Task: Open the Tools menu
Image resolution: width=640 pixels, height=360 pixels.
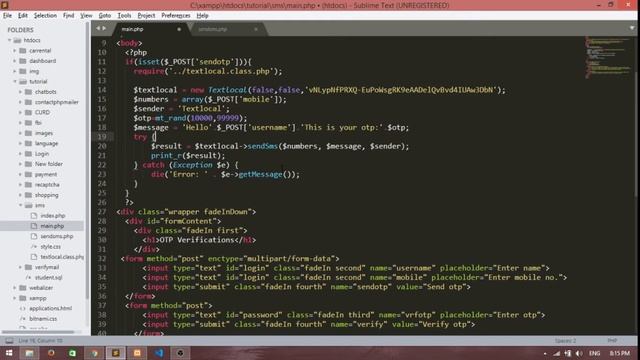Action: click(x=124, y=16)
